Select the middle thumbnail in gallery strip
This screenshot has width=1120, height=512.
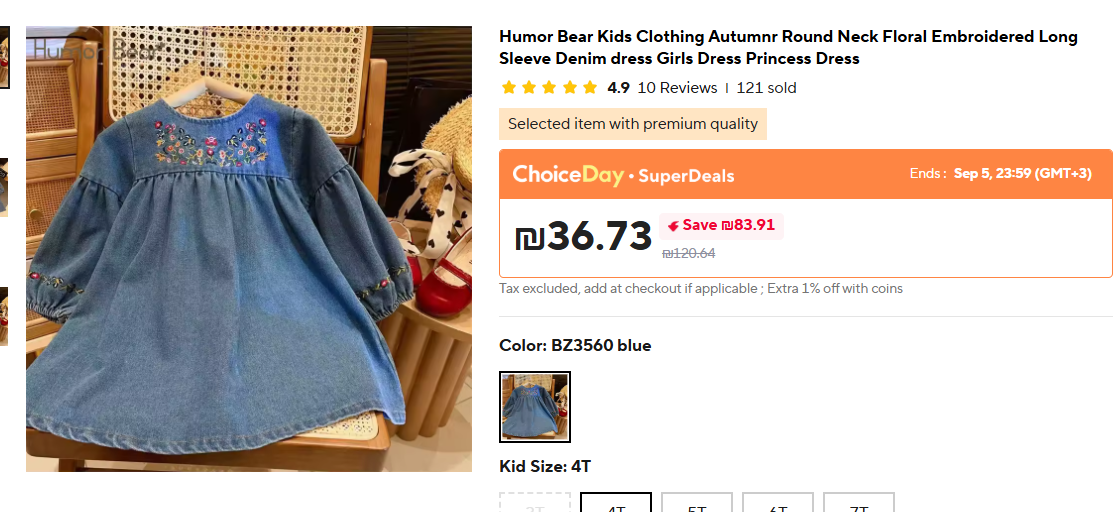[4, 187]
